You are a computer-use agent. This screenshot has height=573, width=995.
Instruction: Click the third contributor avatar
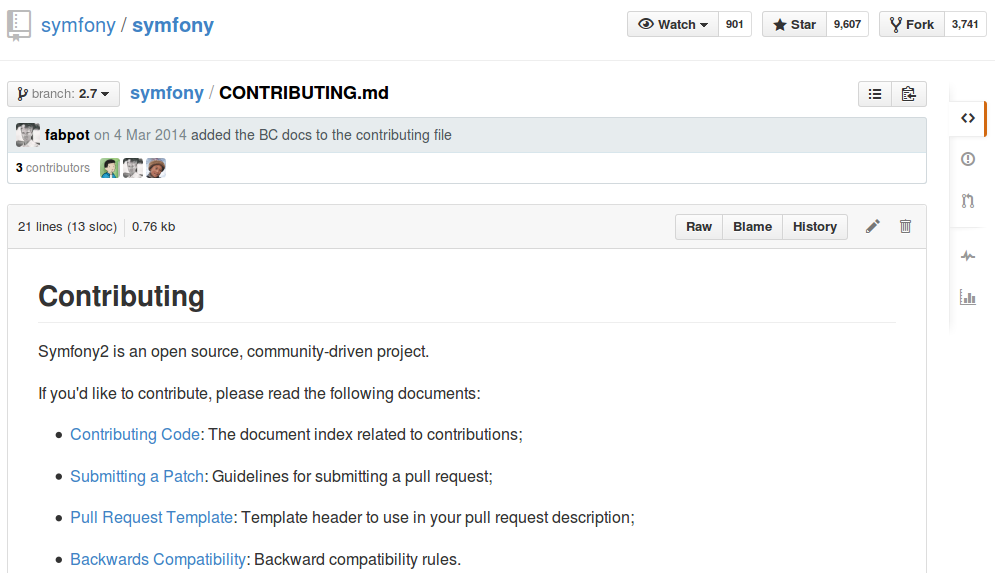coord(156,168)
